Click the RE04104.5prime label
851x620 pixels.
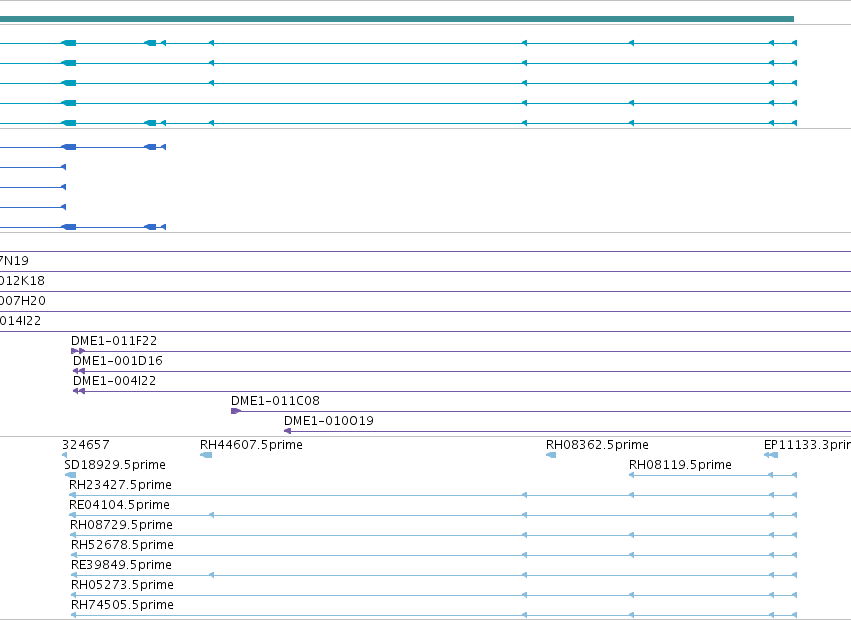click(x=119, y=505)
